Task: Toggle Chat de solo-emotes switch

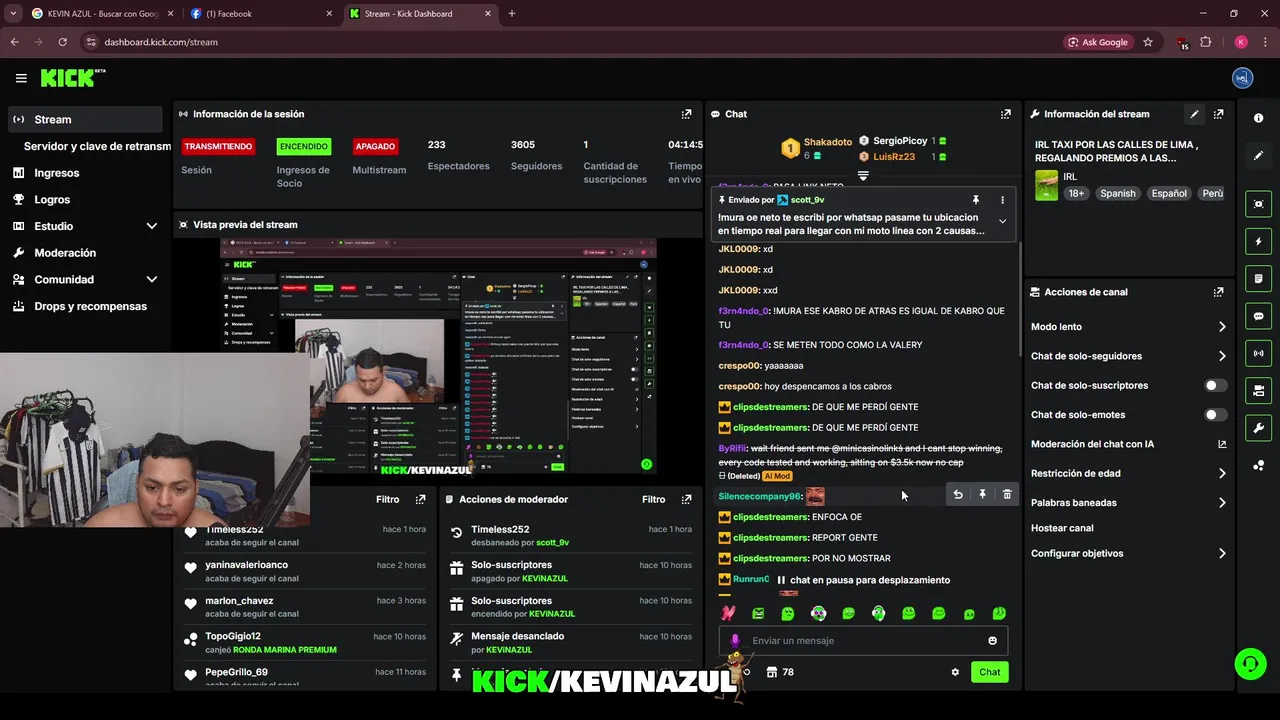Action: (1215, 414)
